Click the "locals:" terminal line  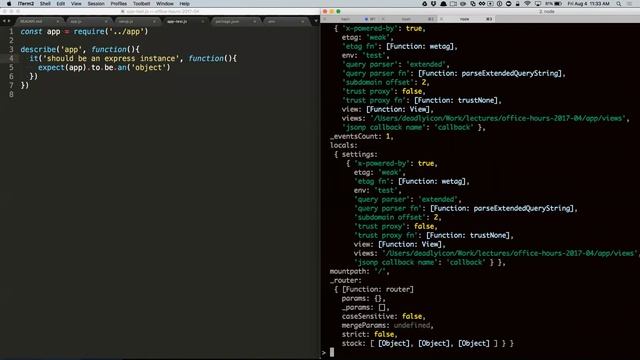tap(344, 145)
